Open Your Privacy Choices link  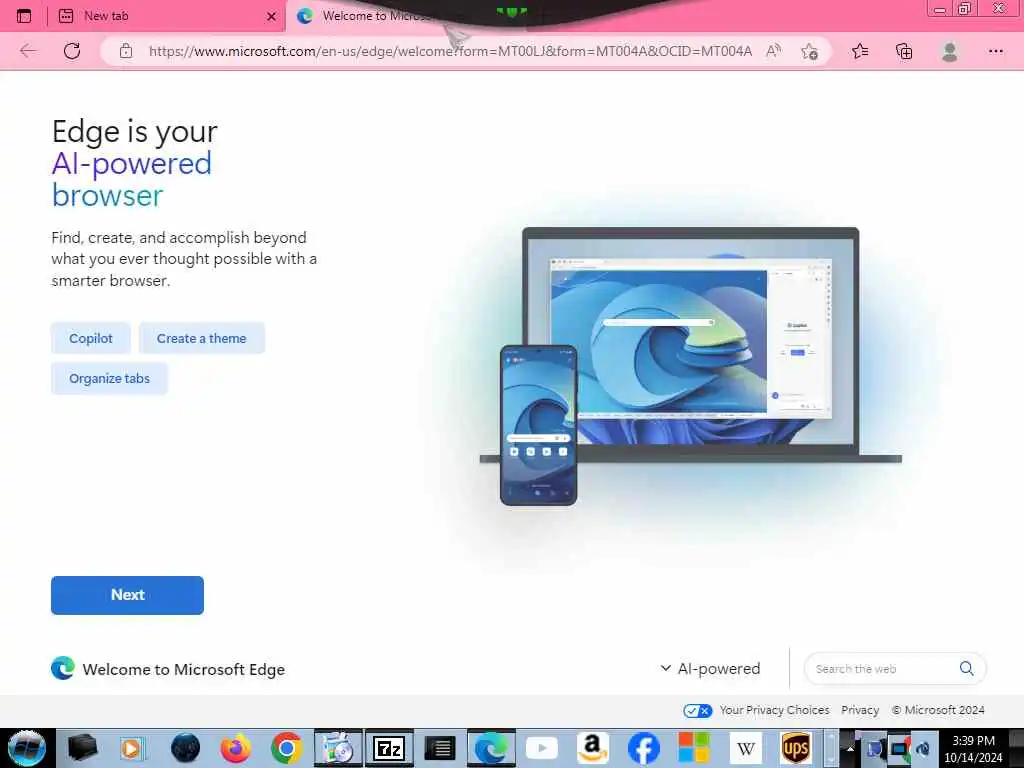click(775, 710)
